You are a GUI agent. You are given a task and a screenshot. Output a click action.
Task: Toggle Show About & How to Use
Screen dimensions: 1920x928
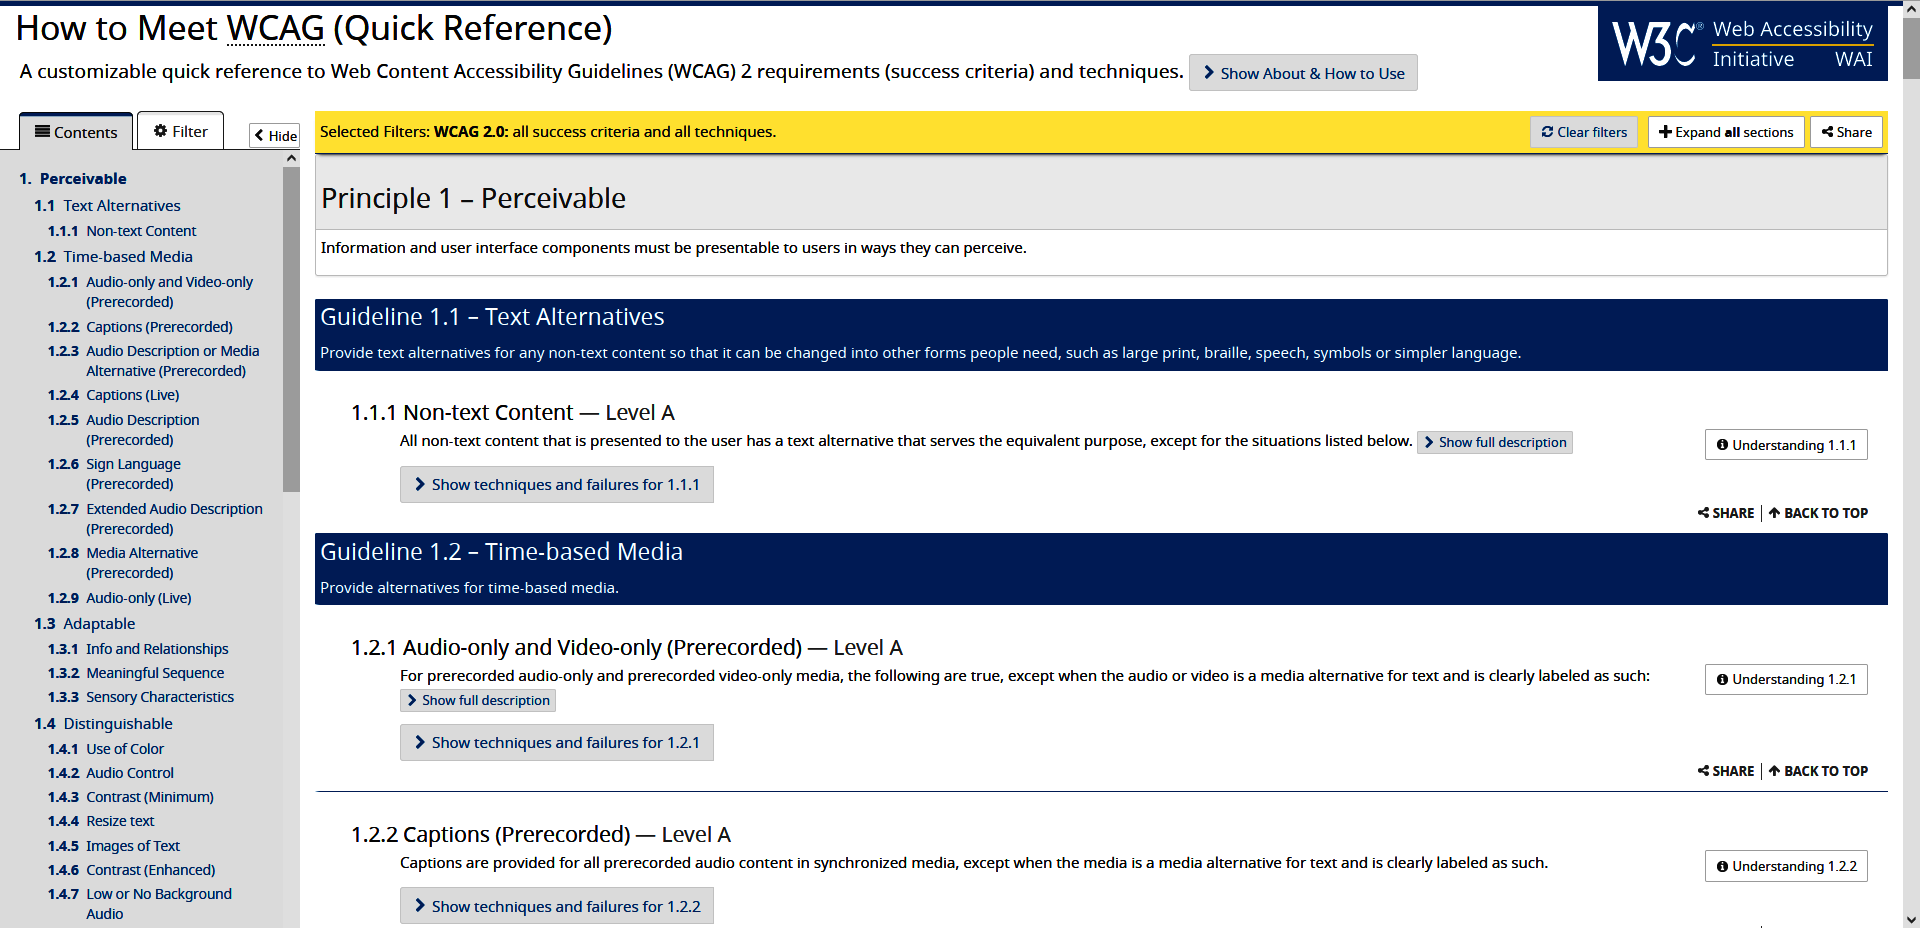[x=1302, y=72]
